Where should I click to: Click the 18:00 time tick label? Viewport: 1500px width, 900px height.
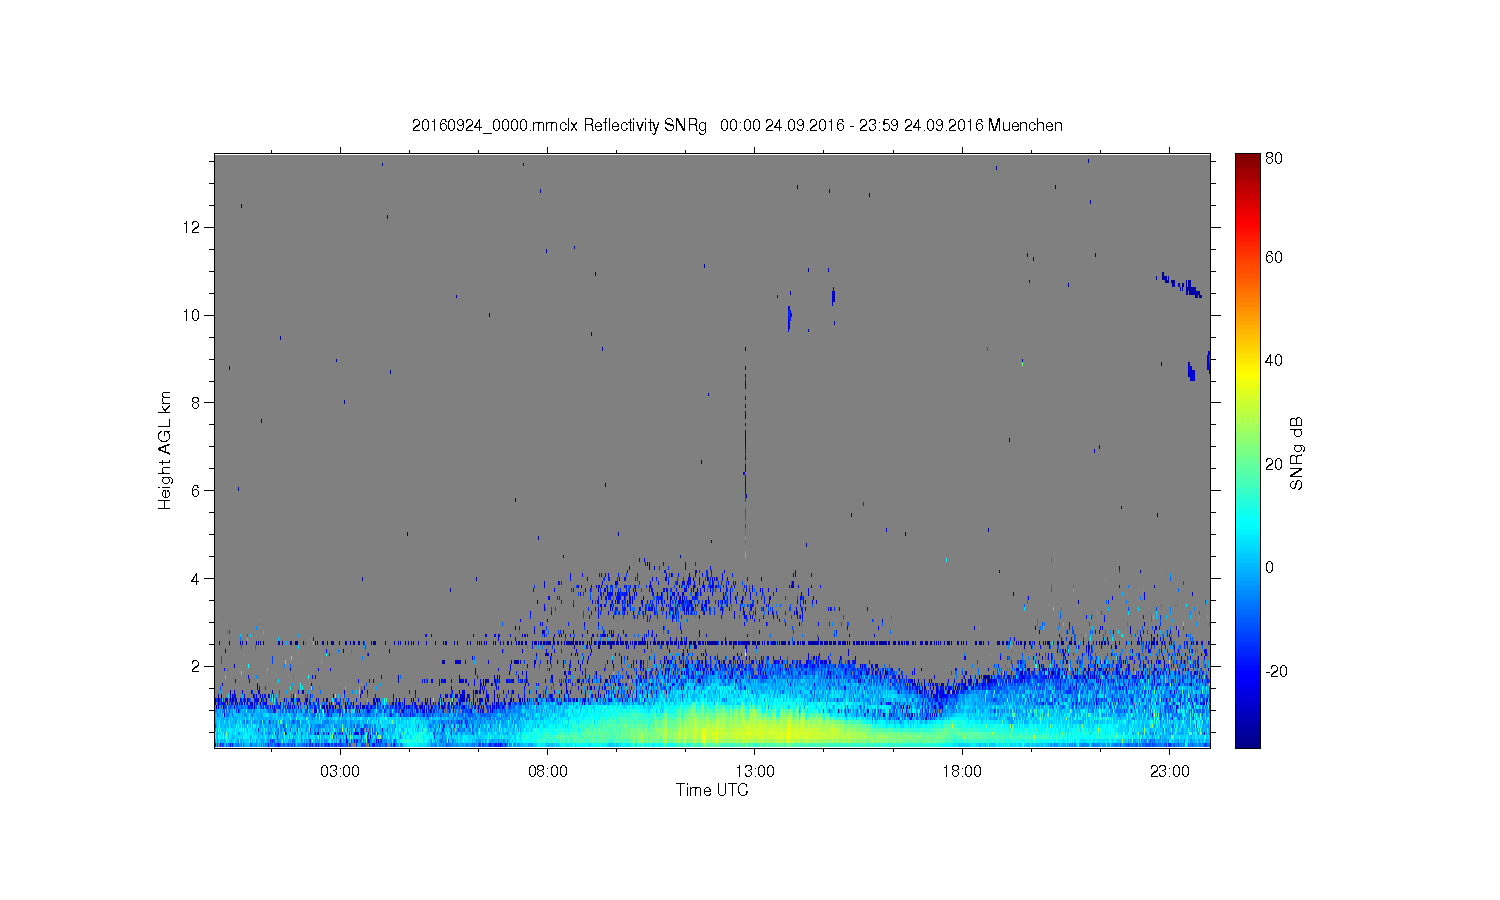click(x=962, y=772)
